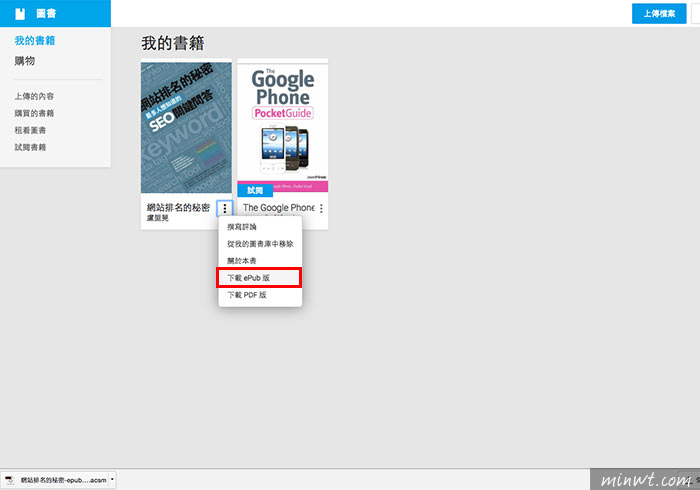Screen dimensions: 700x490
Task: Open three-dot menu for The Google Phone
Action: tap(321, 208)
